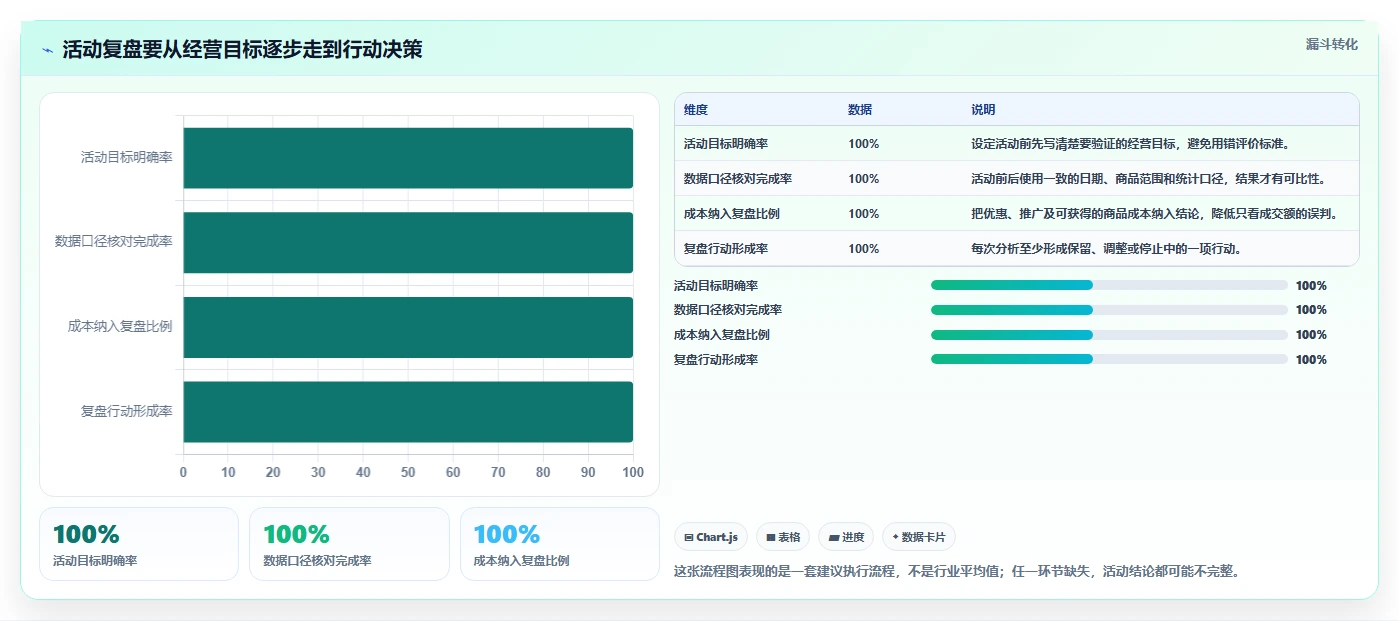
Task: Click the 100% value in the table's 复盘行动形成率 row
Action: pos(864,249)
